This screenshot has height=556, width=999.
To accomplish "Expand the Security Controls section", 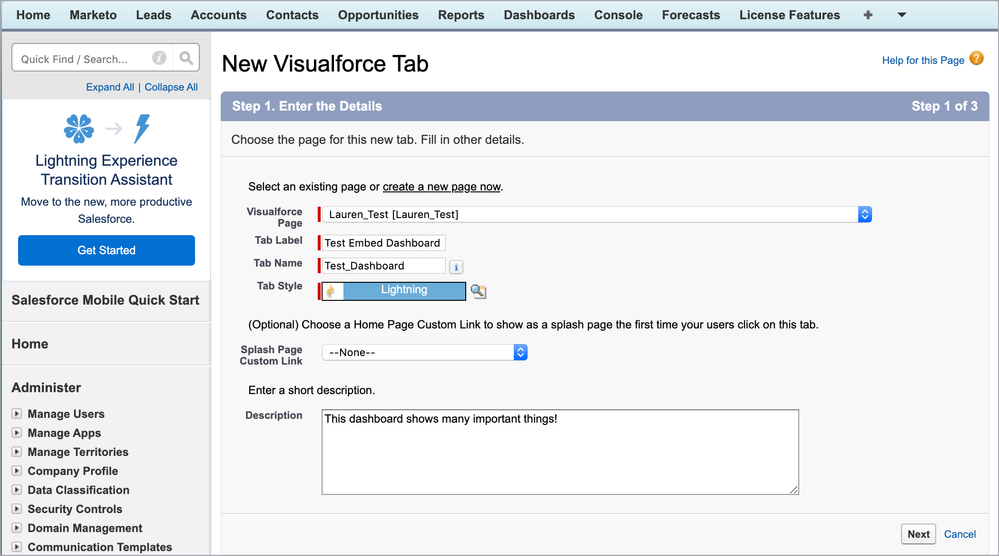I will (17, 509).
